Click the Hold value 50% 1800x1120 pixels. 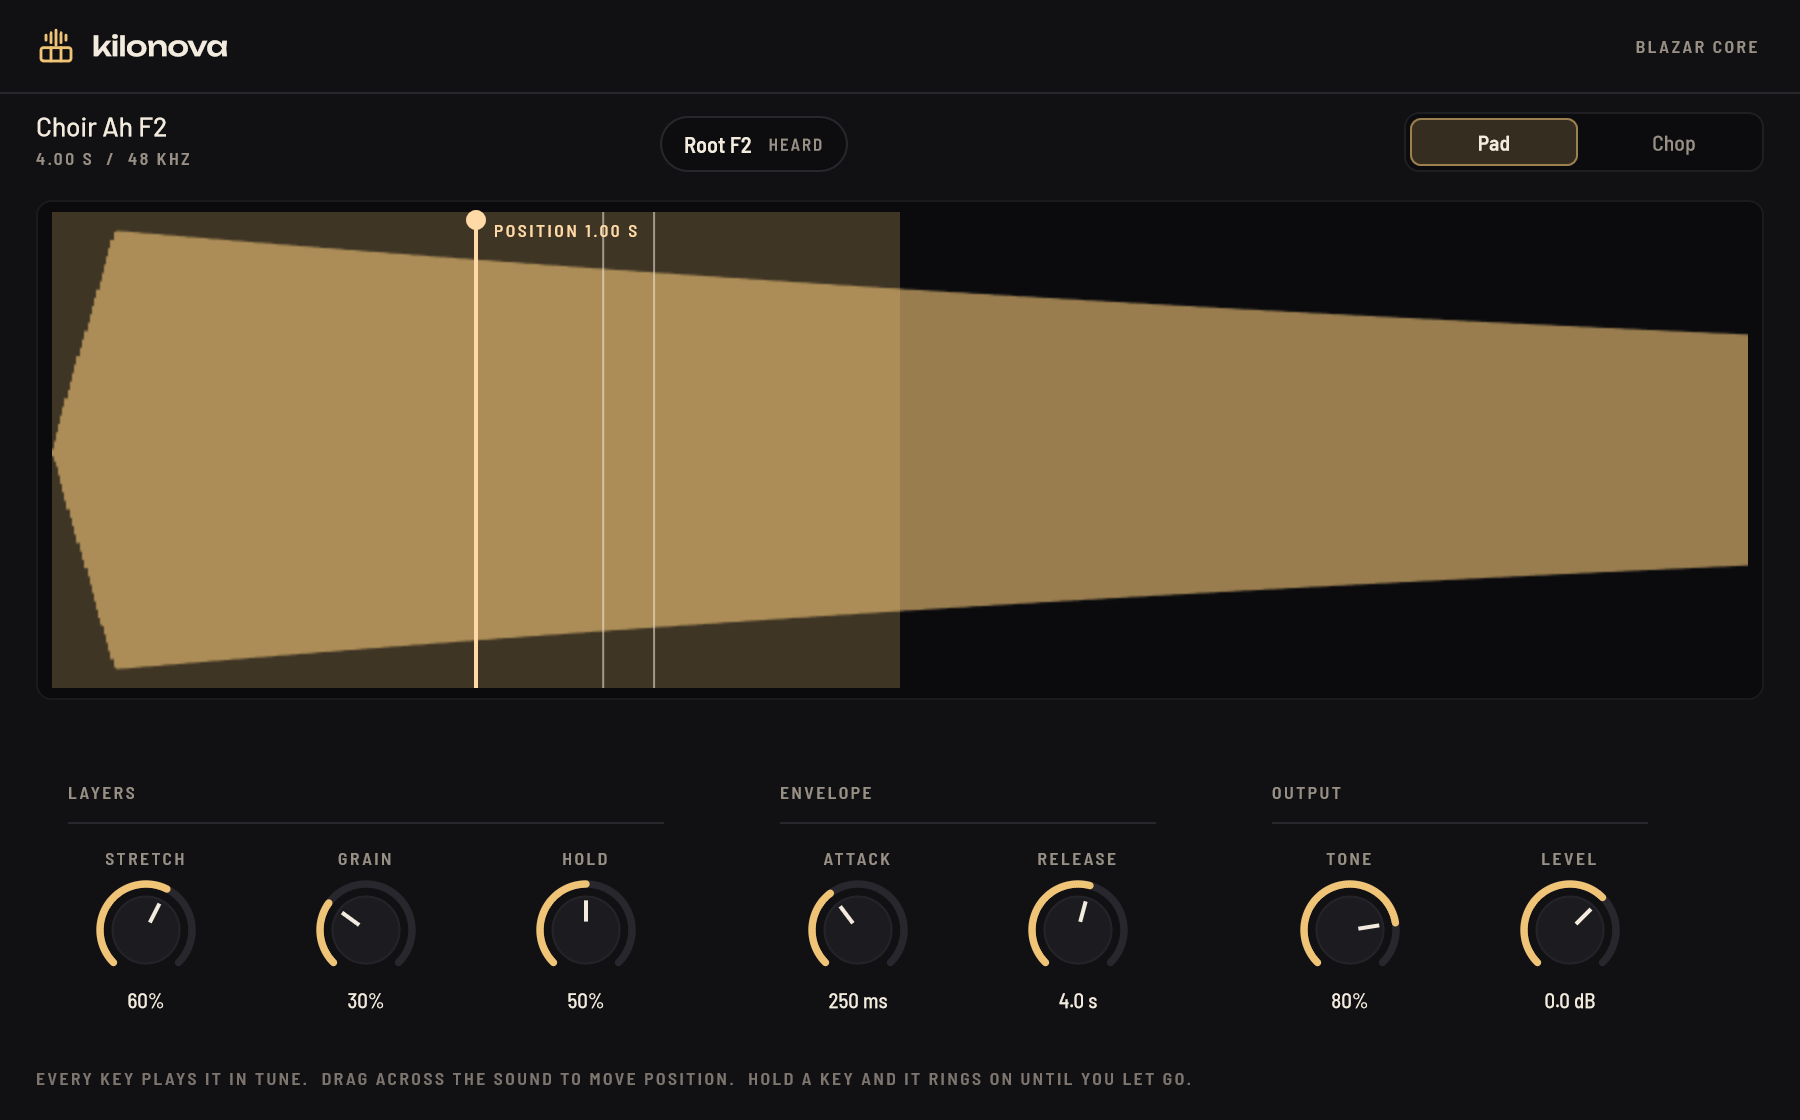tap(585, 1001)
